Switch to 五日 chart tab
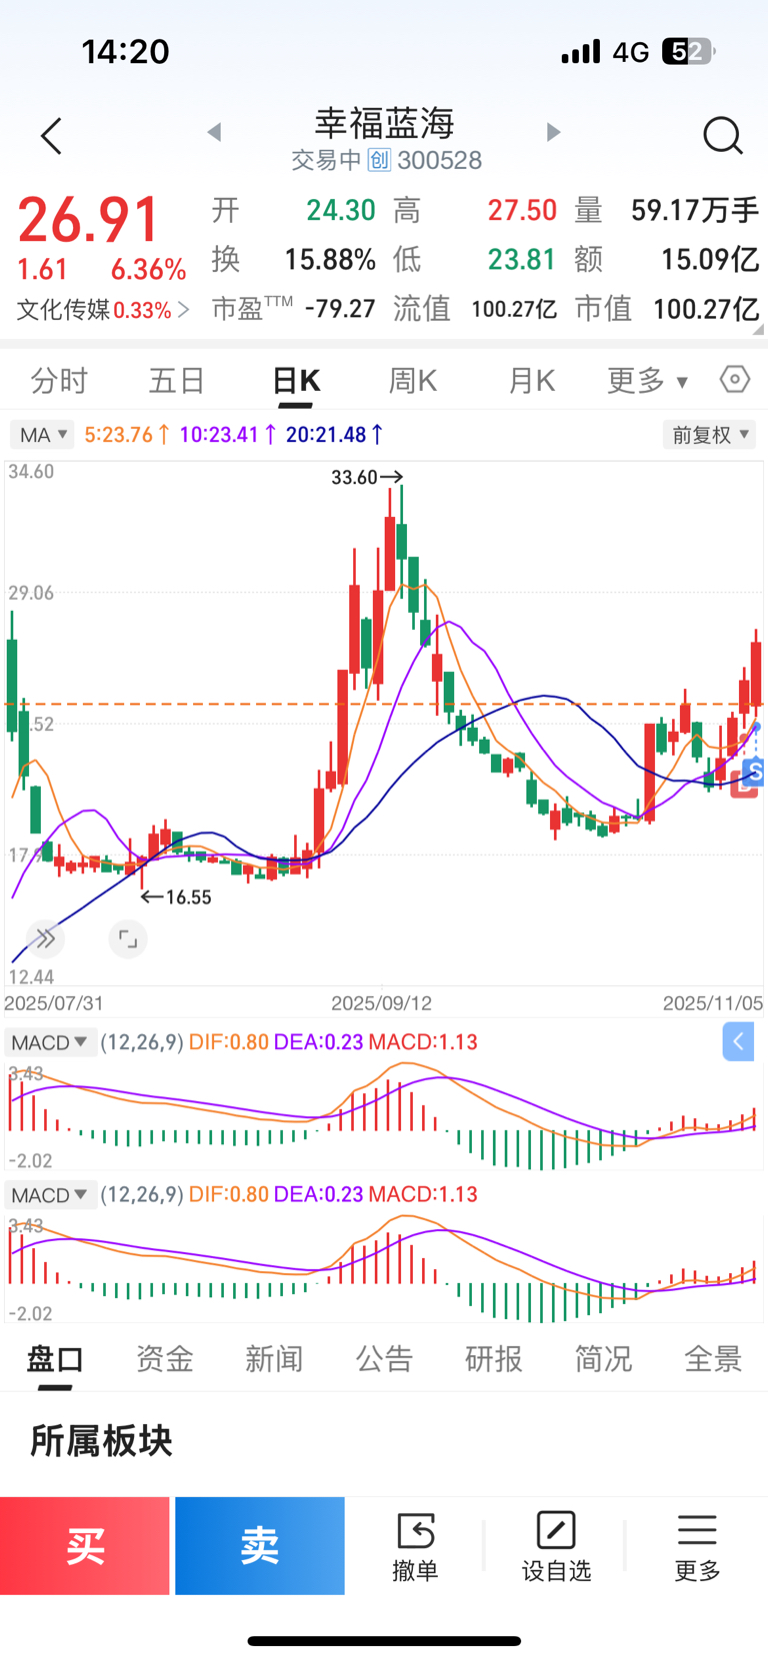The height and width of the screenshot is (1663, 768). pyautogui.click(x=177, y=381)
